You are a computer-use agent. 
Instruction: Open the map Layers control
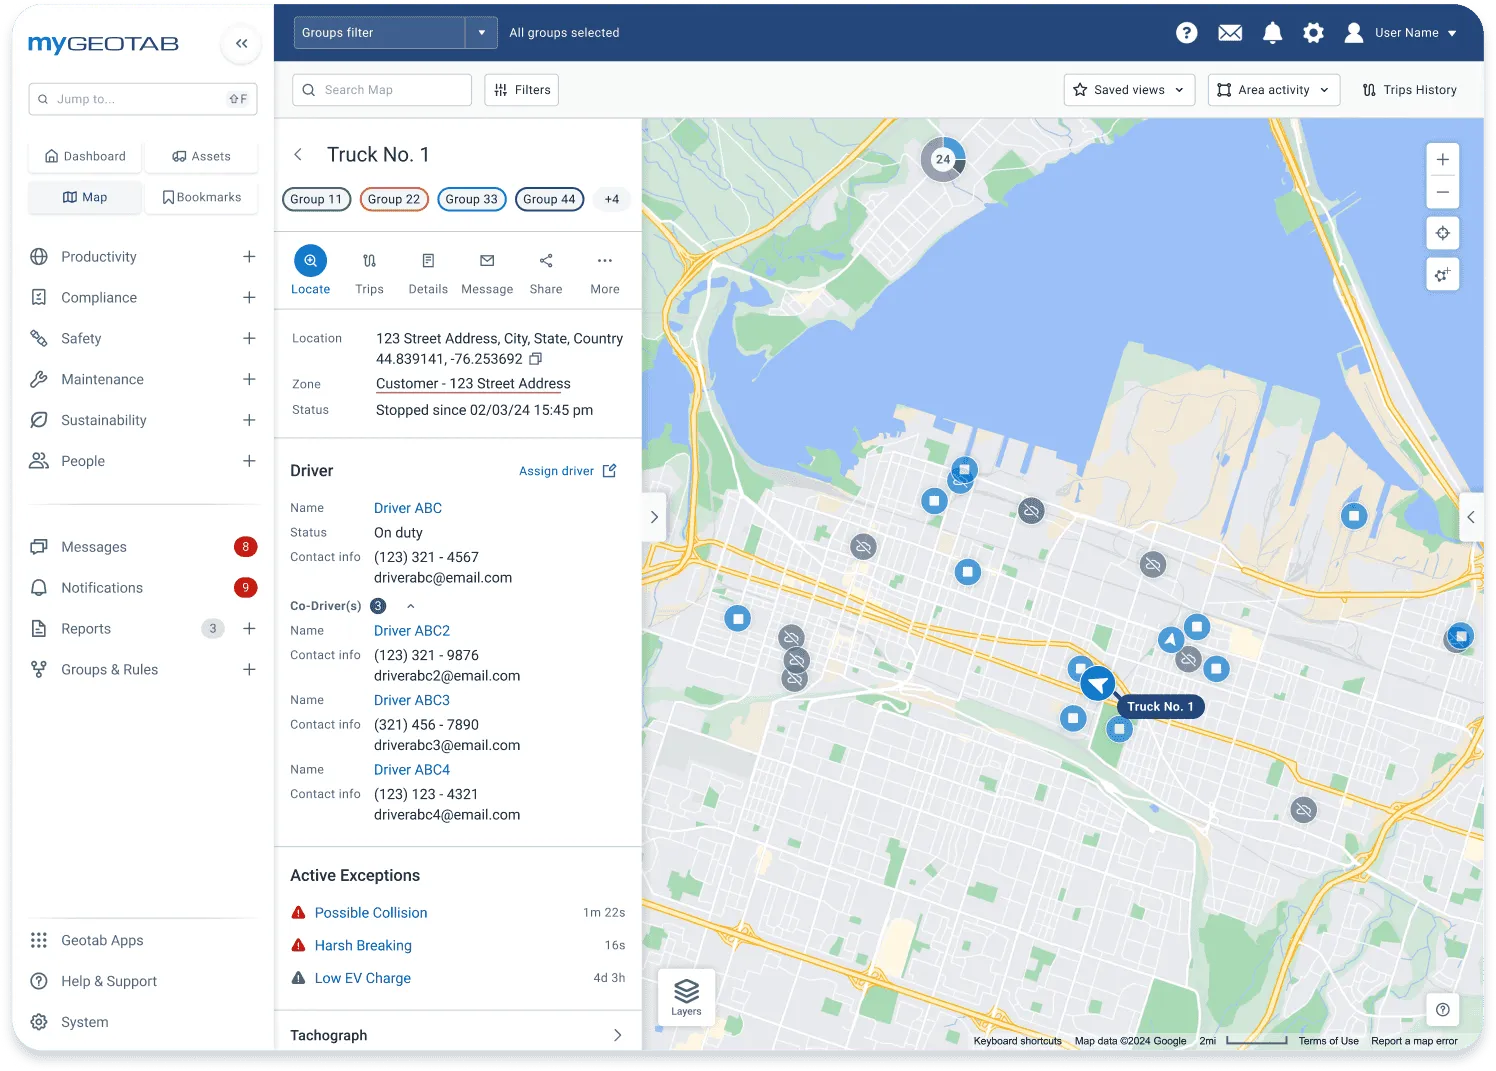pyautogui.click(x=686, y=996)
